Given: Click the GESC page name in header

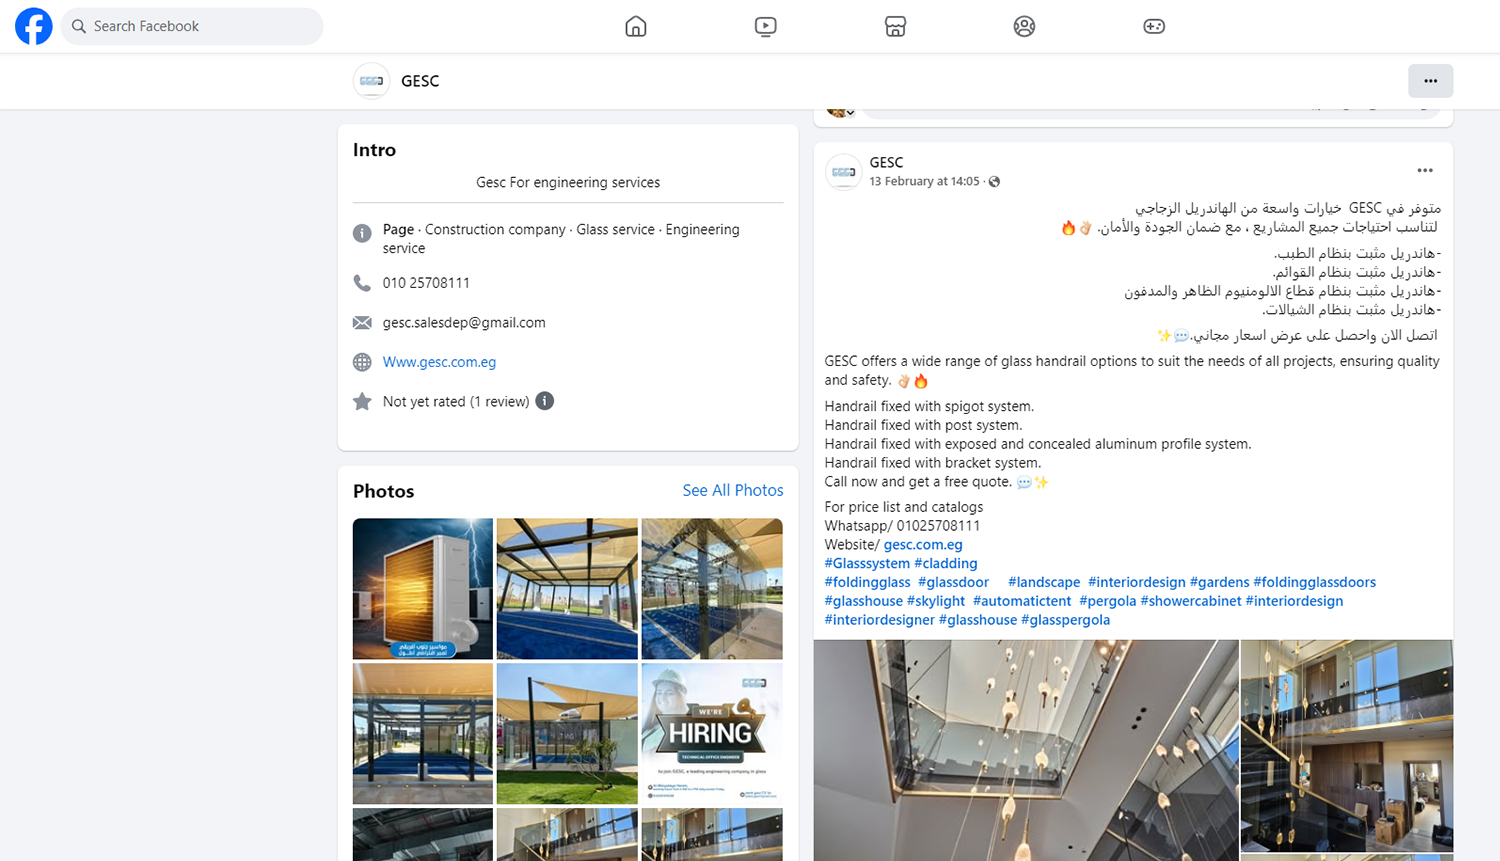Looking at the screenshot, I should [420, 81].
